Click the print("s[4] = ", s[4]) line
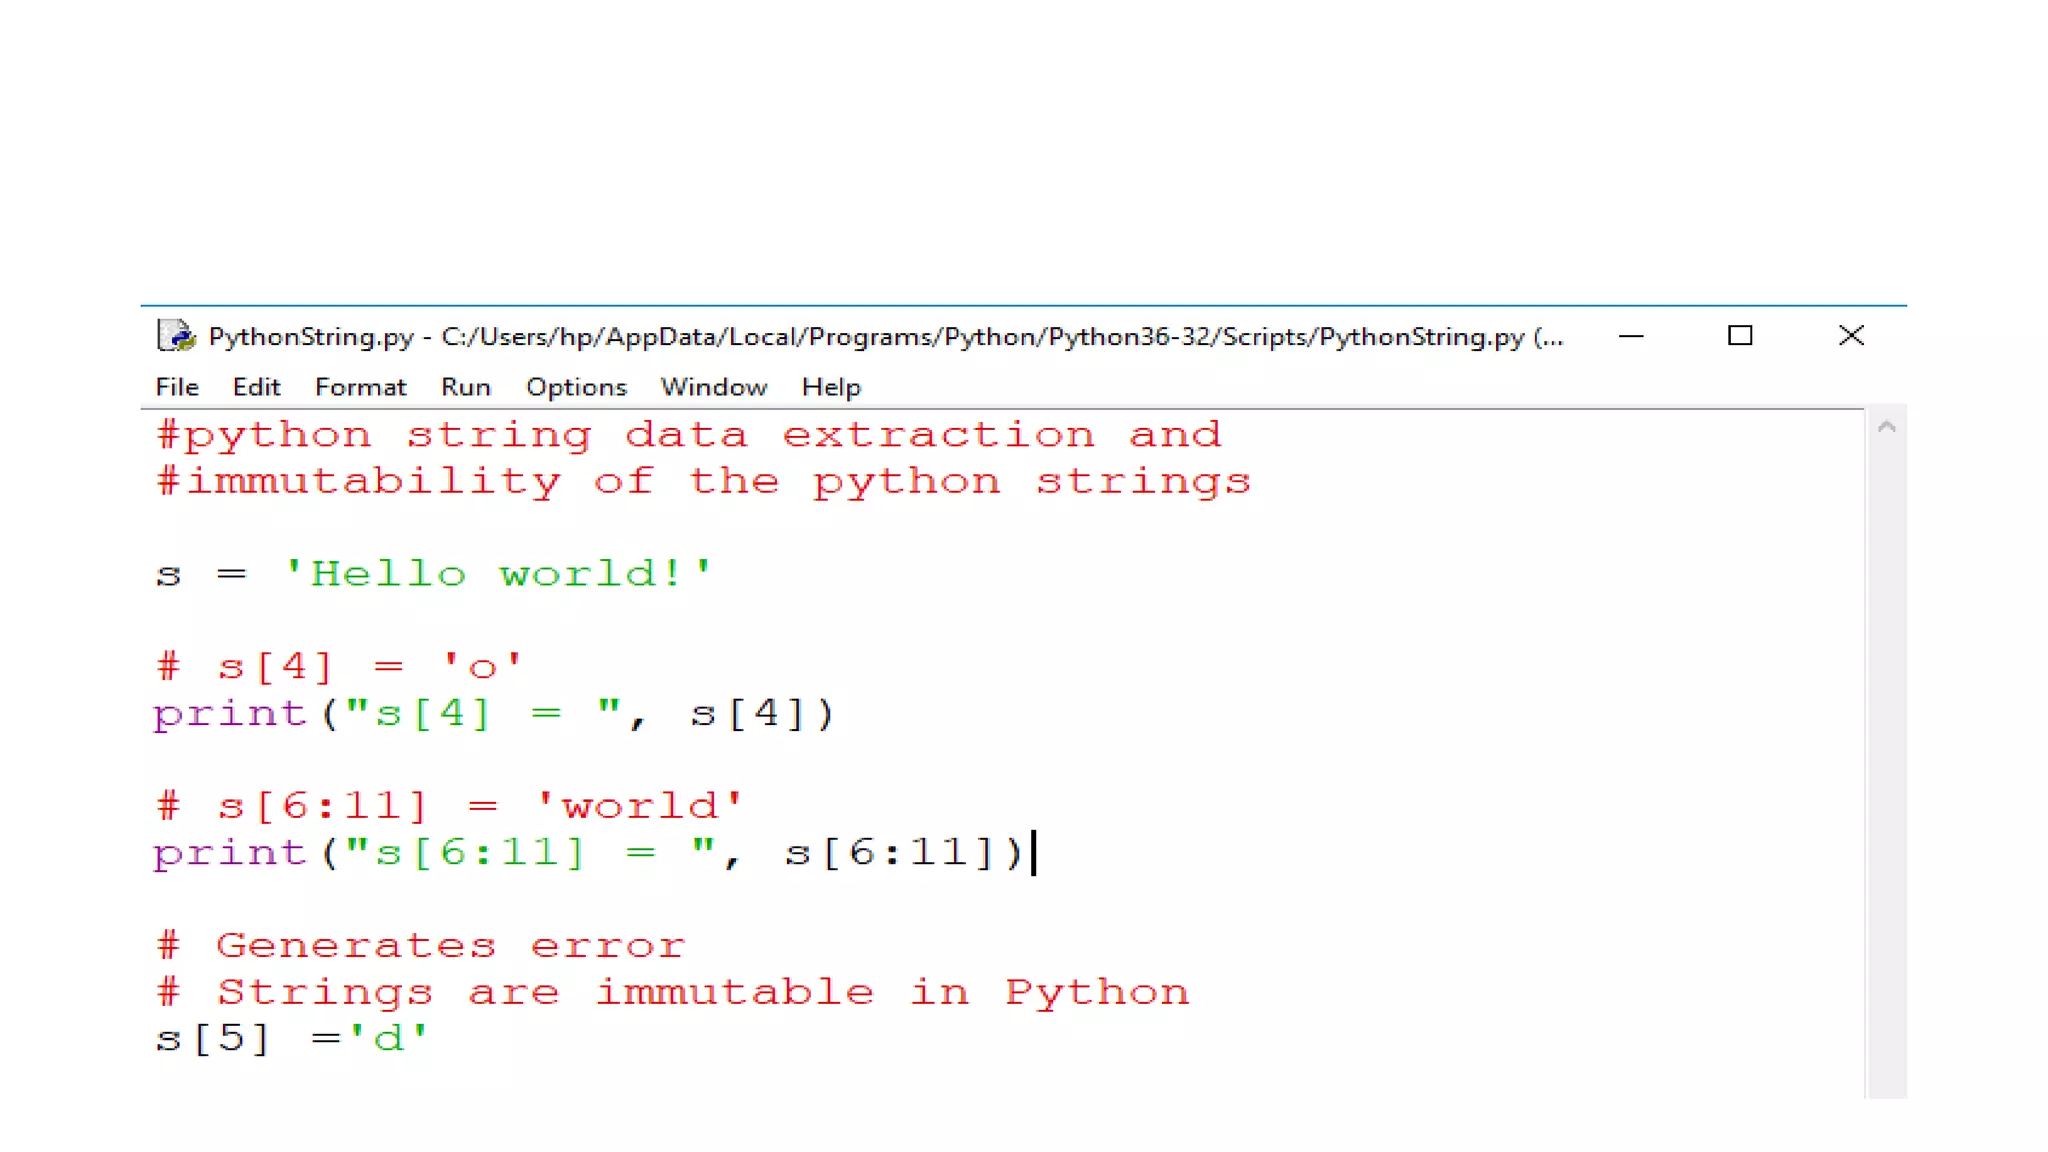This screenshot has width=2048, height=1152. click(493, 714)
